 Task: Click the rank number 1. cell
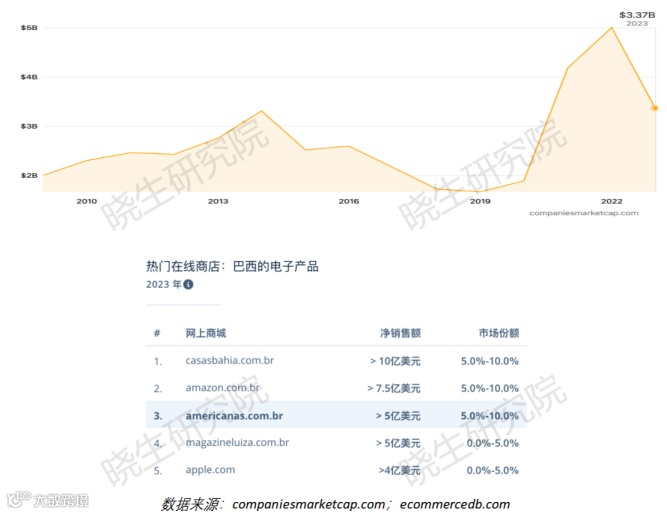pos(158,361)
